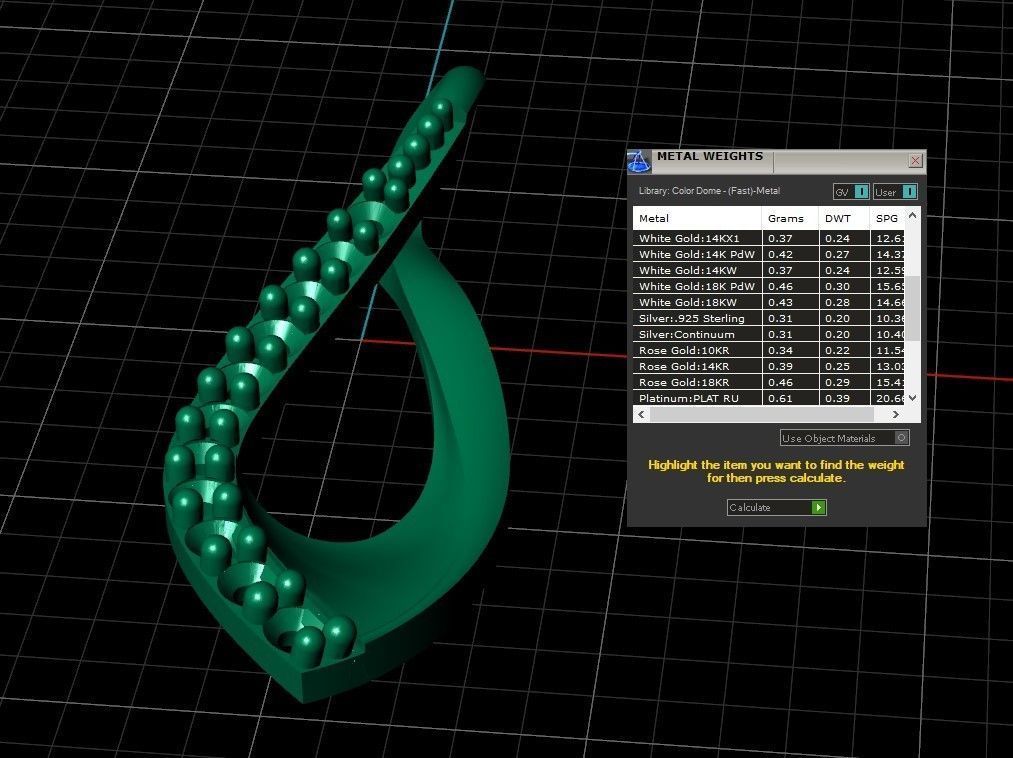Click DWT value 0.39 for Platinum

click(837, 398)
